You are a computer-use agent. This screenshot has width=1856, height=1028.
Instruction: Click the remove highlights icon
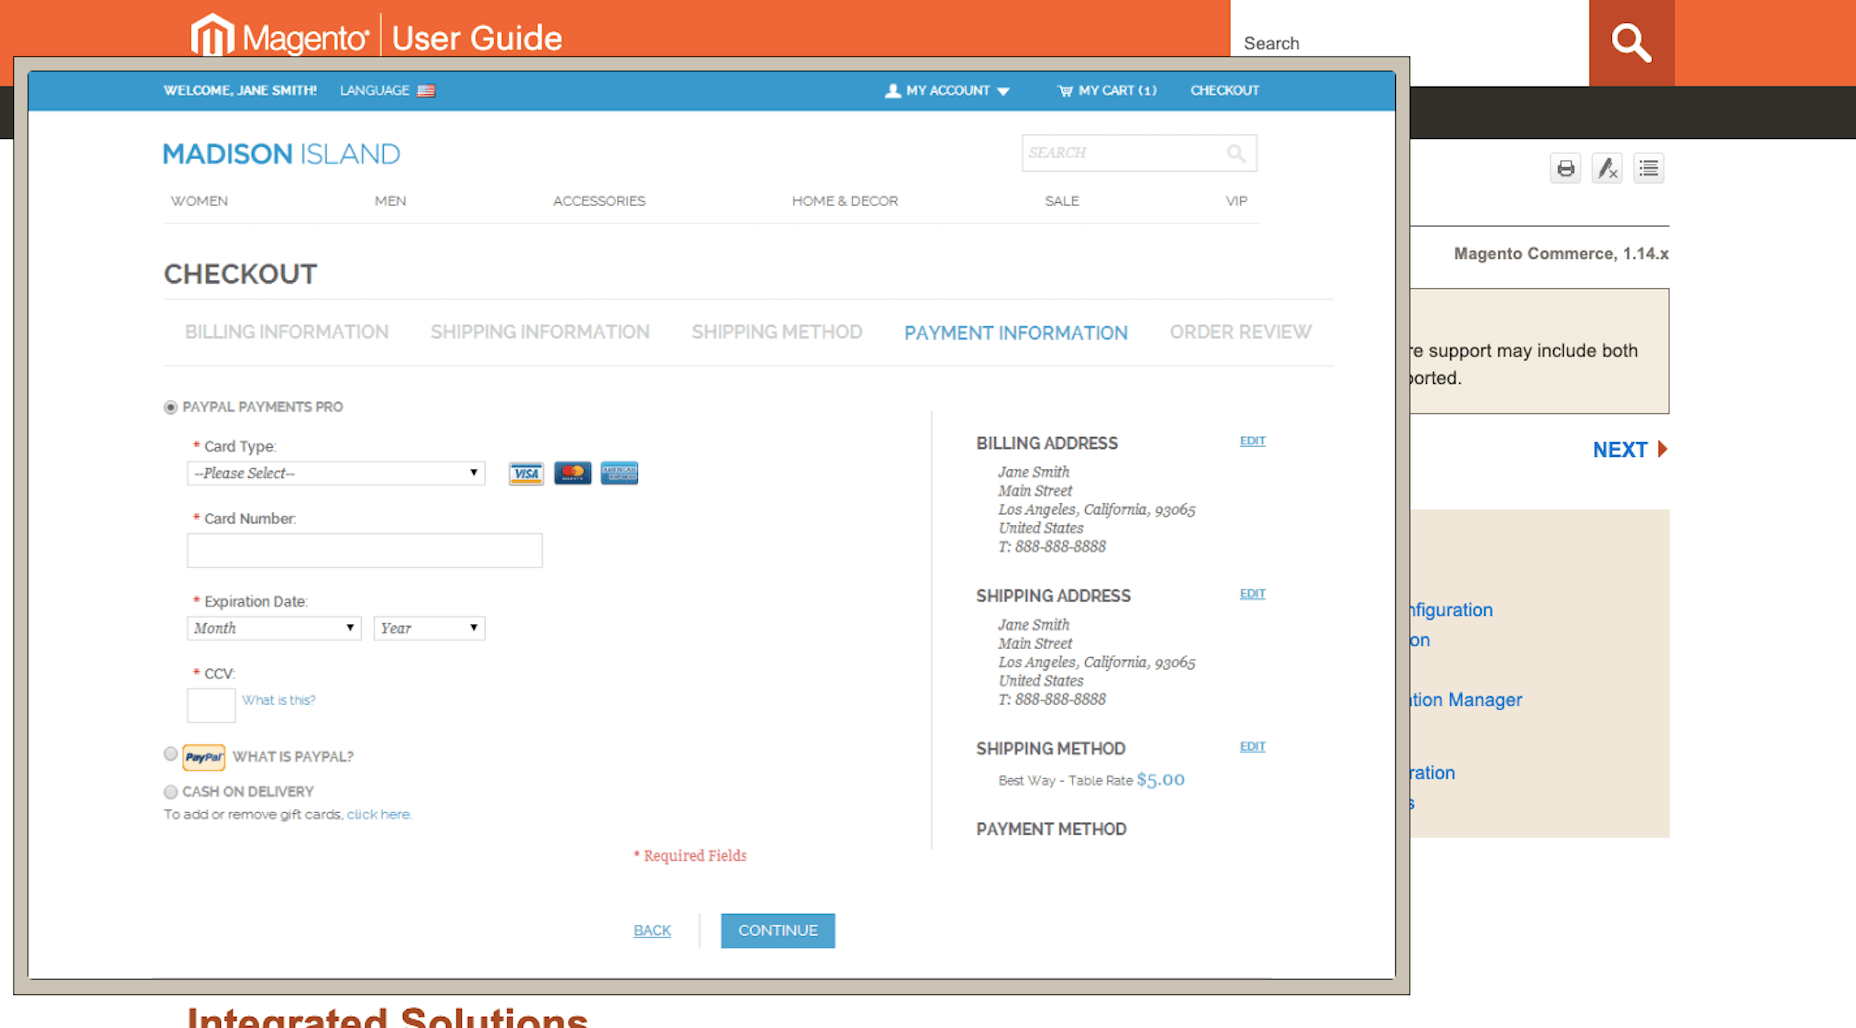click(1607, 168)
